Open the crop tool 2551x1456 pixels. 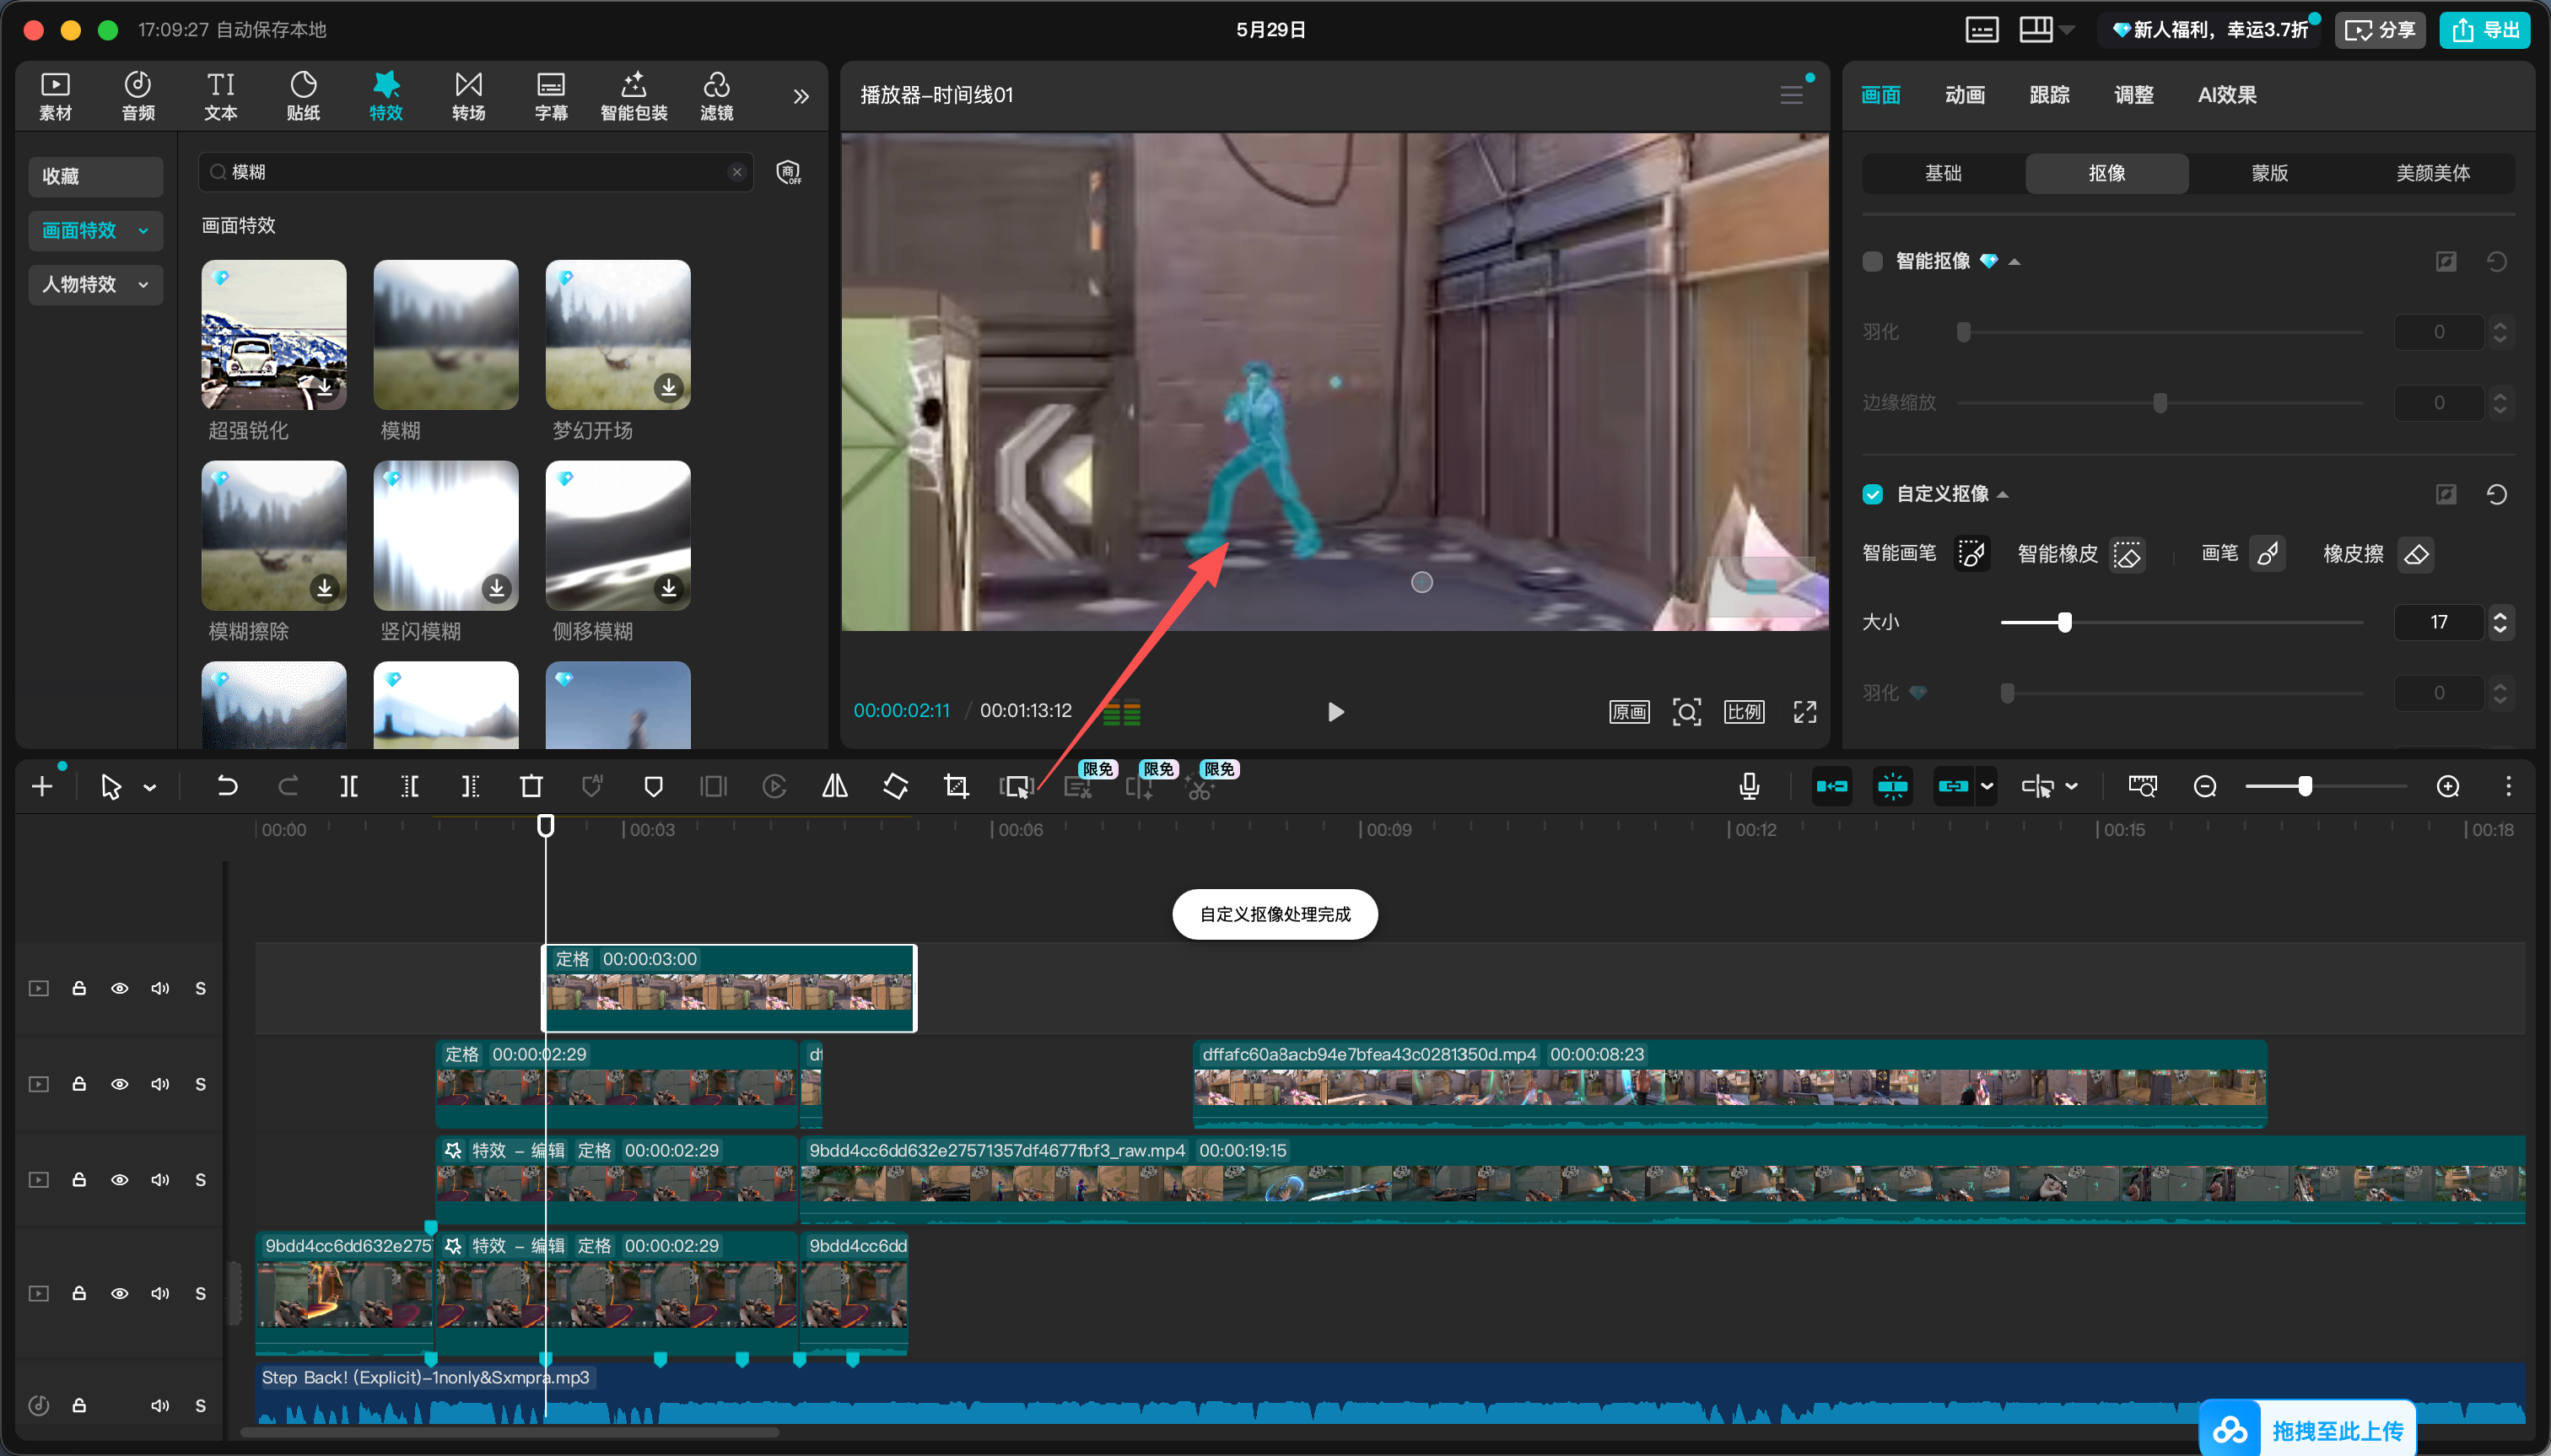coord(956,787)
